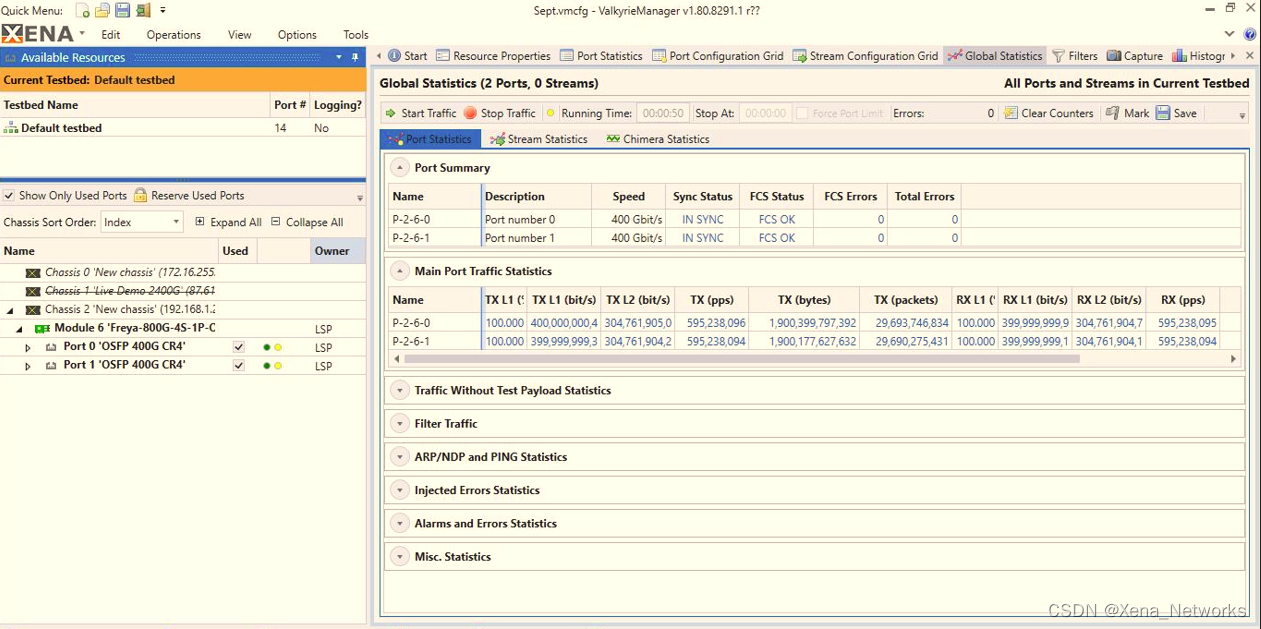Open the Available Resources panel dropdown arrow
The image size is (1261, 629).
point(339,57)
